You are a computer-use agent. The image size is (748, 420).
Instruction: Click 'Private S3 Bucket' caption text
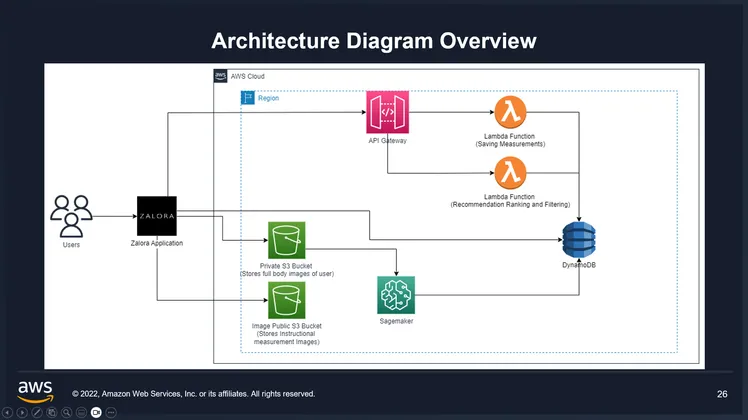point(286,266)
